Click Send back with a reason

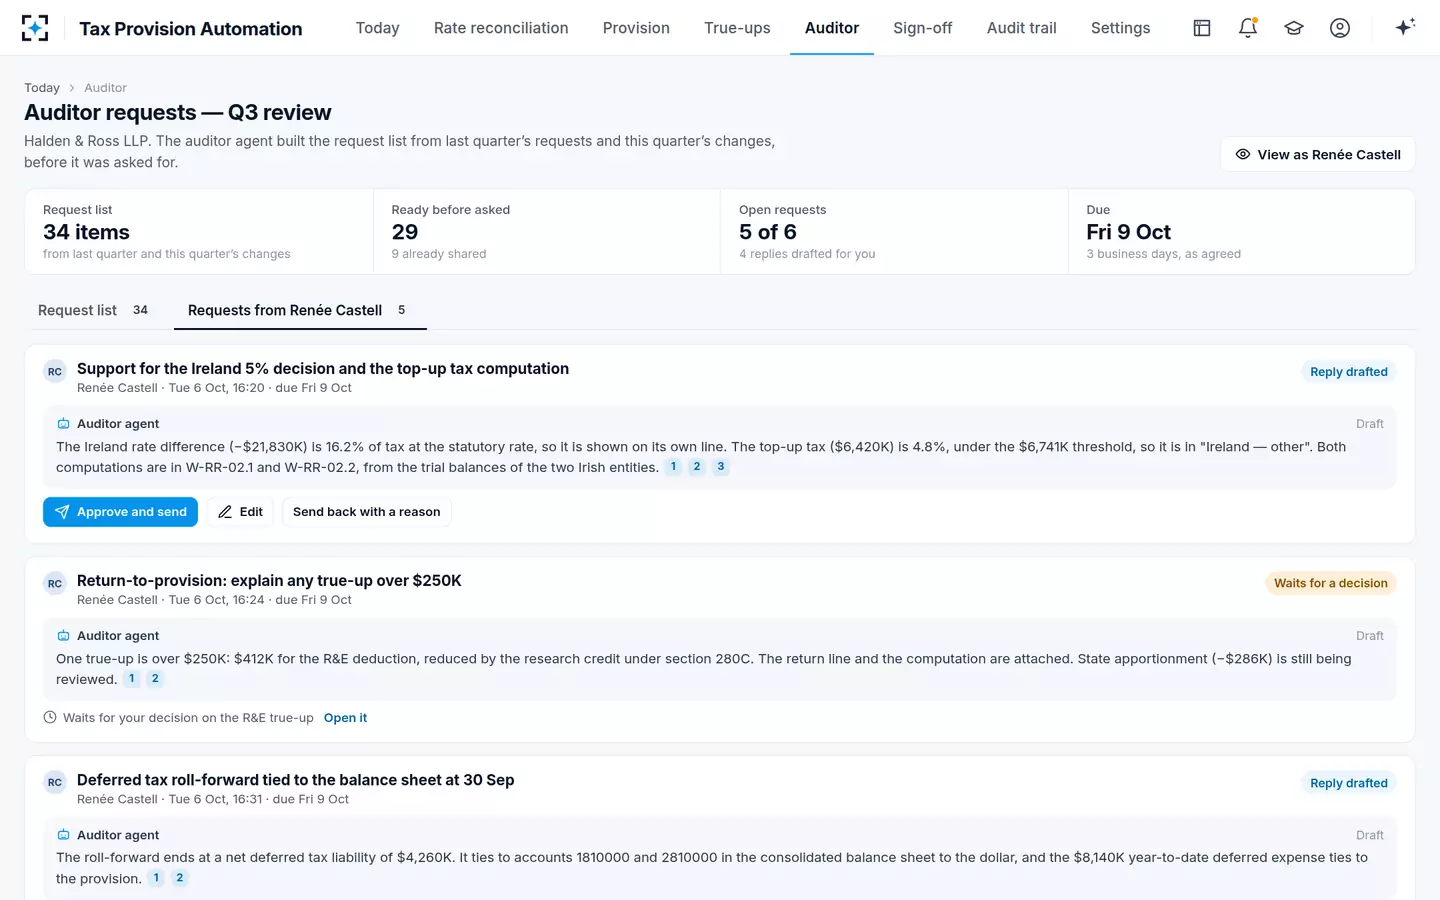coord(366,512)
